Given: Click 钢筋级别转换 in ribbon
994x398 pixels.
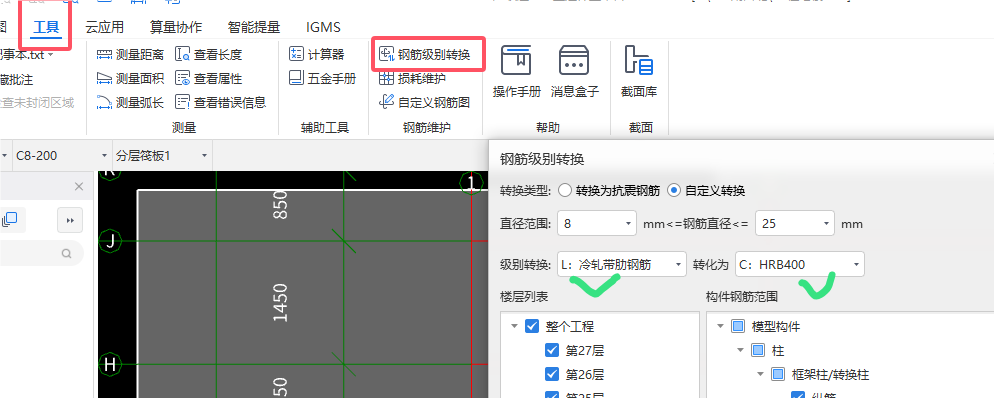Looking at the screenshot, I should click(x=424, y=55).
